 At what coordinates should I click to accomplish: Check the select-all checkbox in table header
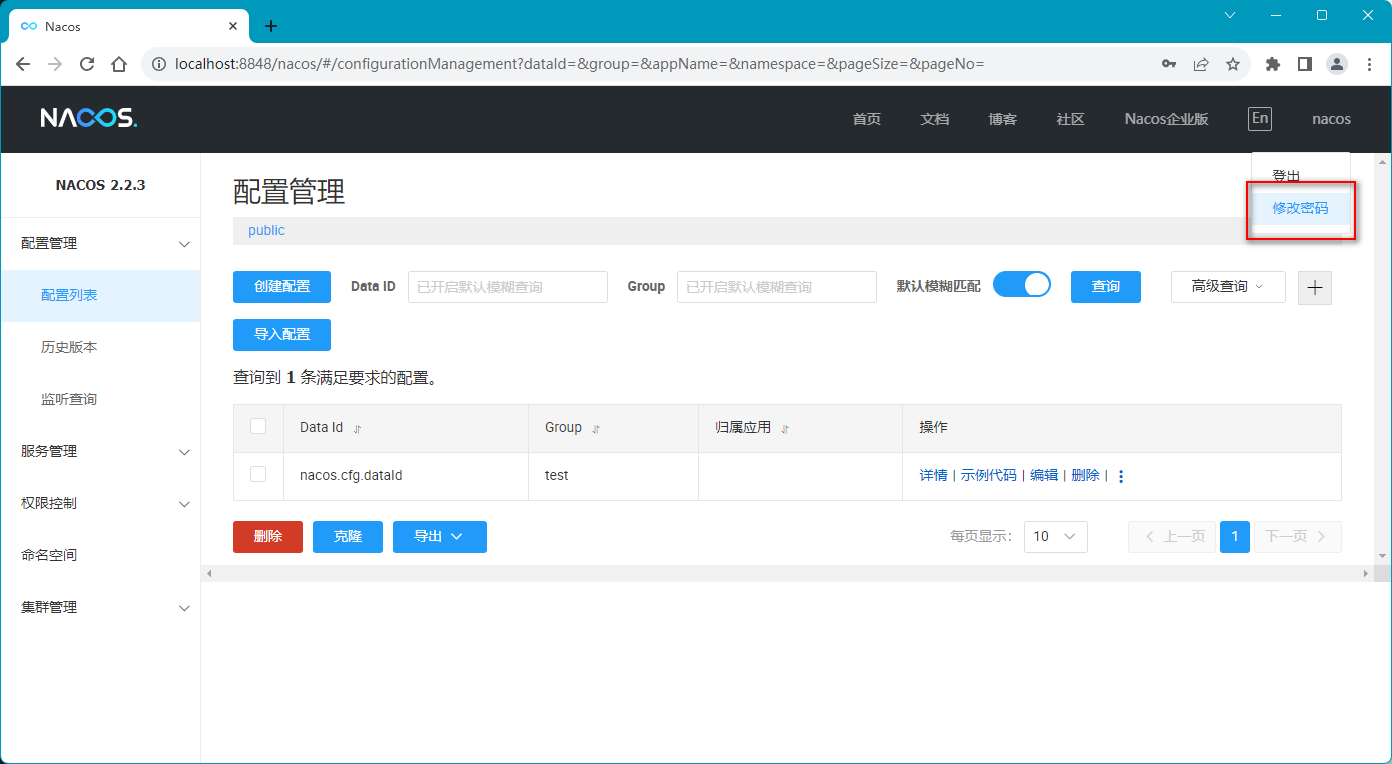pos(258,426)
